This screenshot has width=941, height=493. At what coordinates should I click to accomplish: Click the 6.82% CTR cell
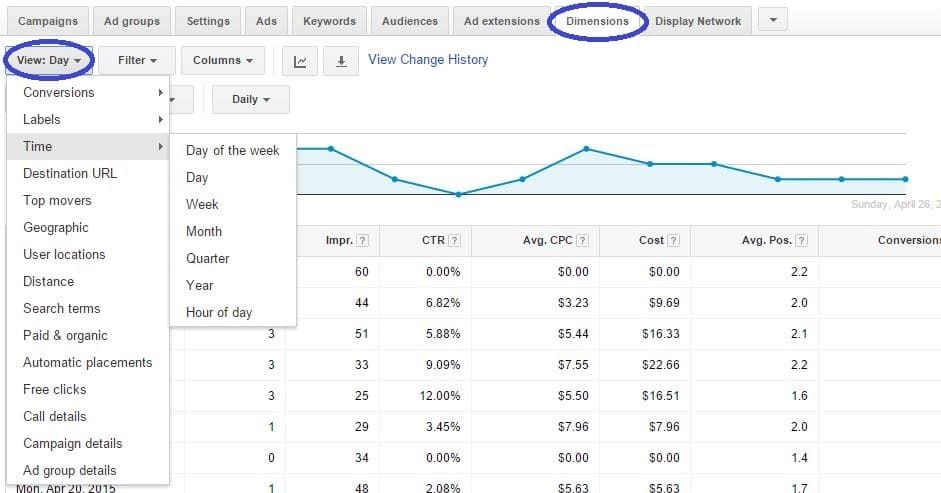point(443,303)
